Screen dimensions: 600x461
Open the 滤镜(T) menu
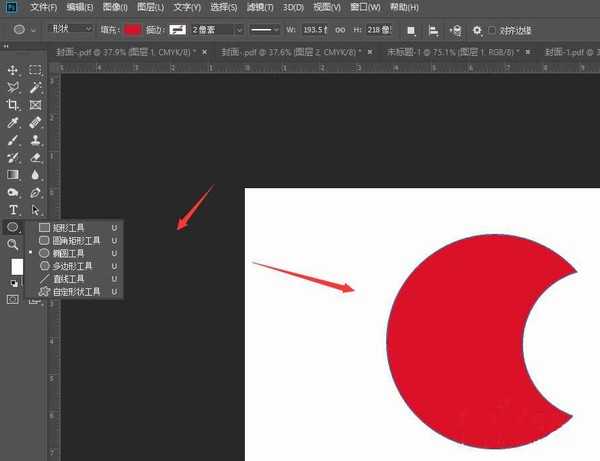[x=257, y=7]
